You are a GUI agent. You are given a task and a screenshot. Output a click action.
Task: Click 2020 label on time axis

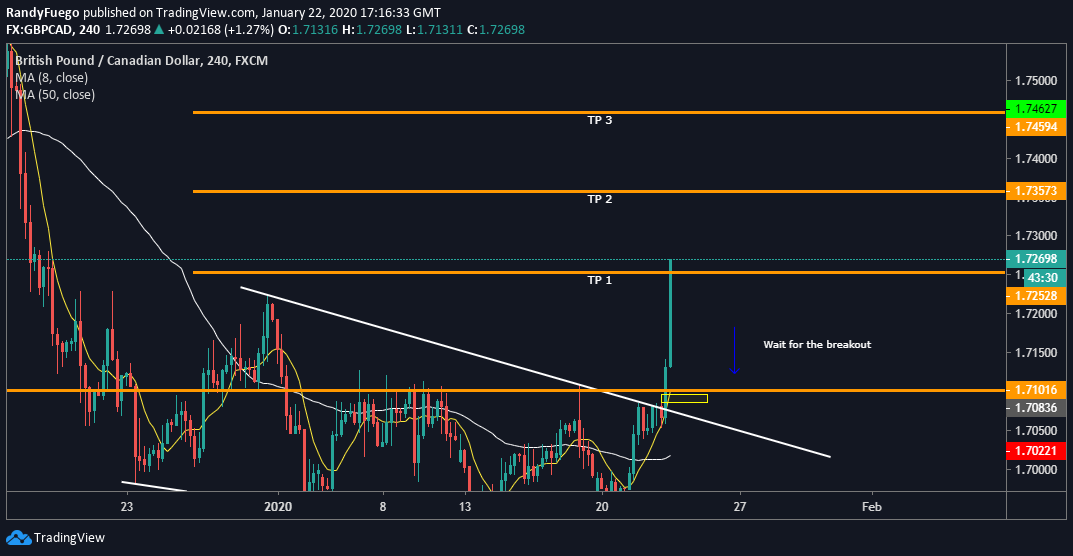click(278, 507)
